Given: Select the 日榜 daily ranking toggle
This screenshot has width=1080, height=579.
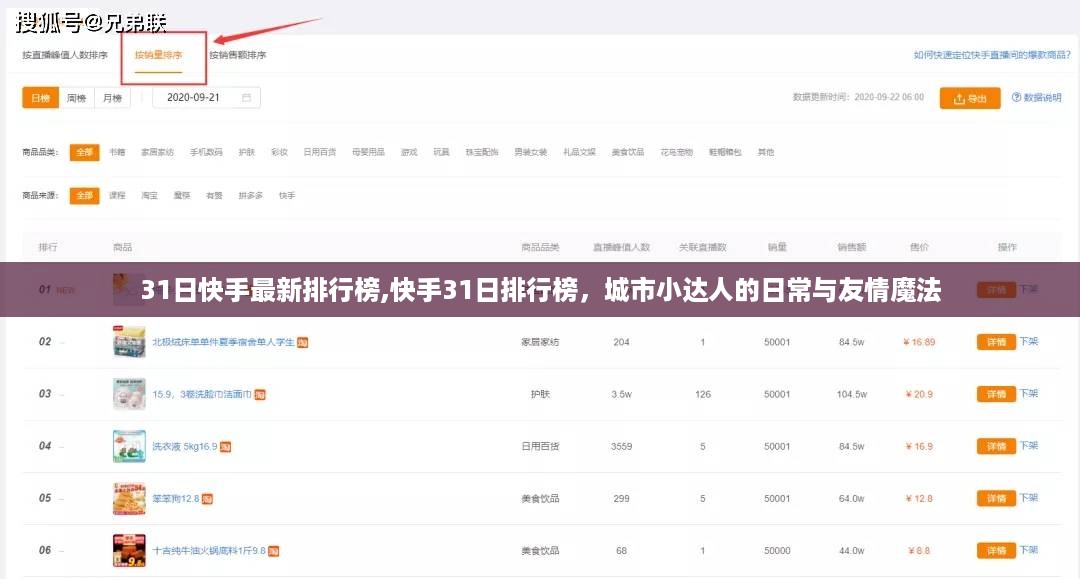Looking at the screenshot, I should click(40, 98).
